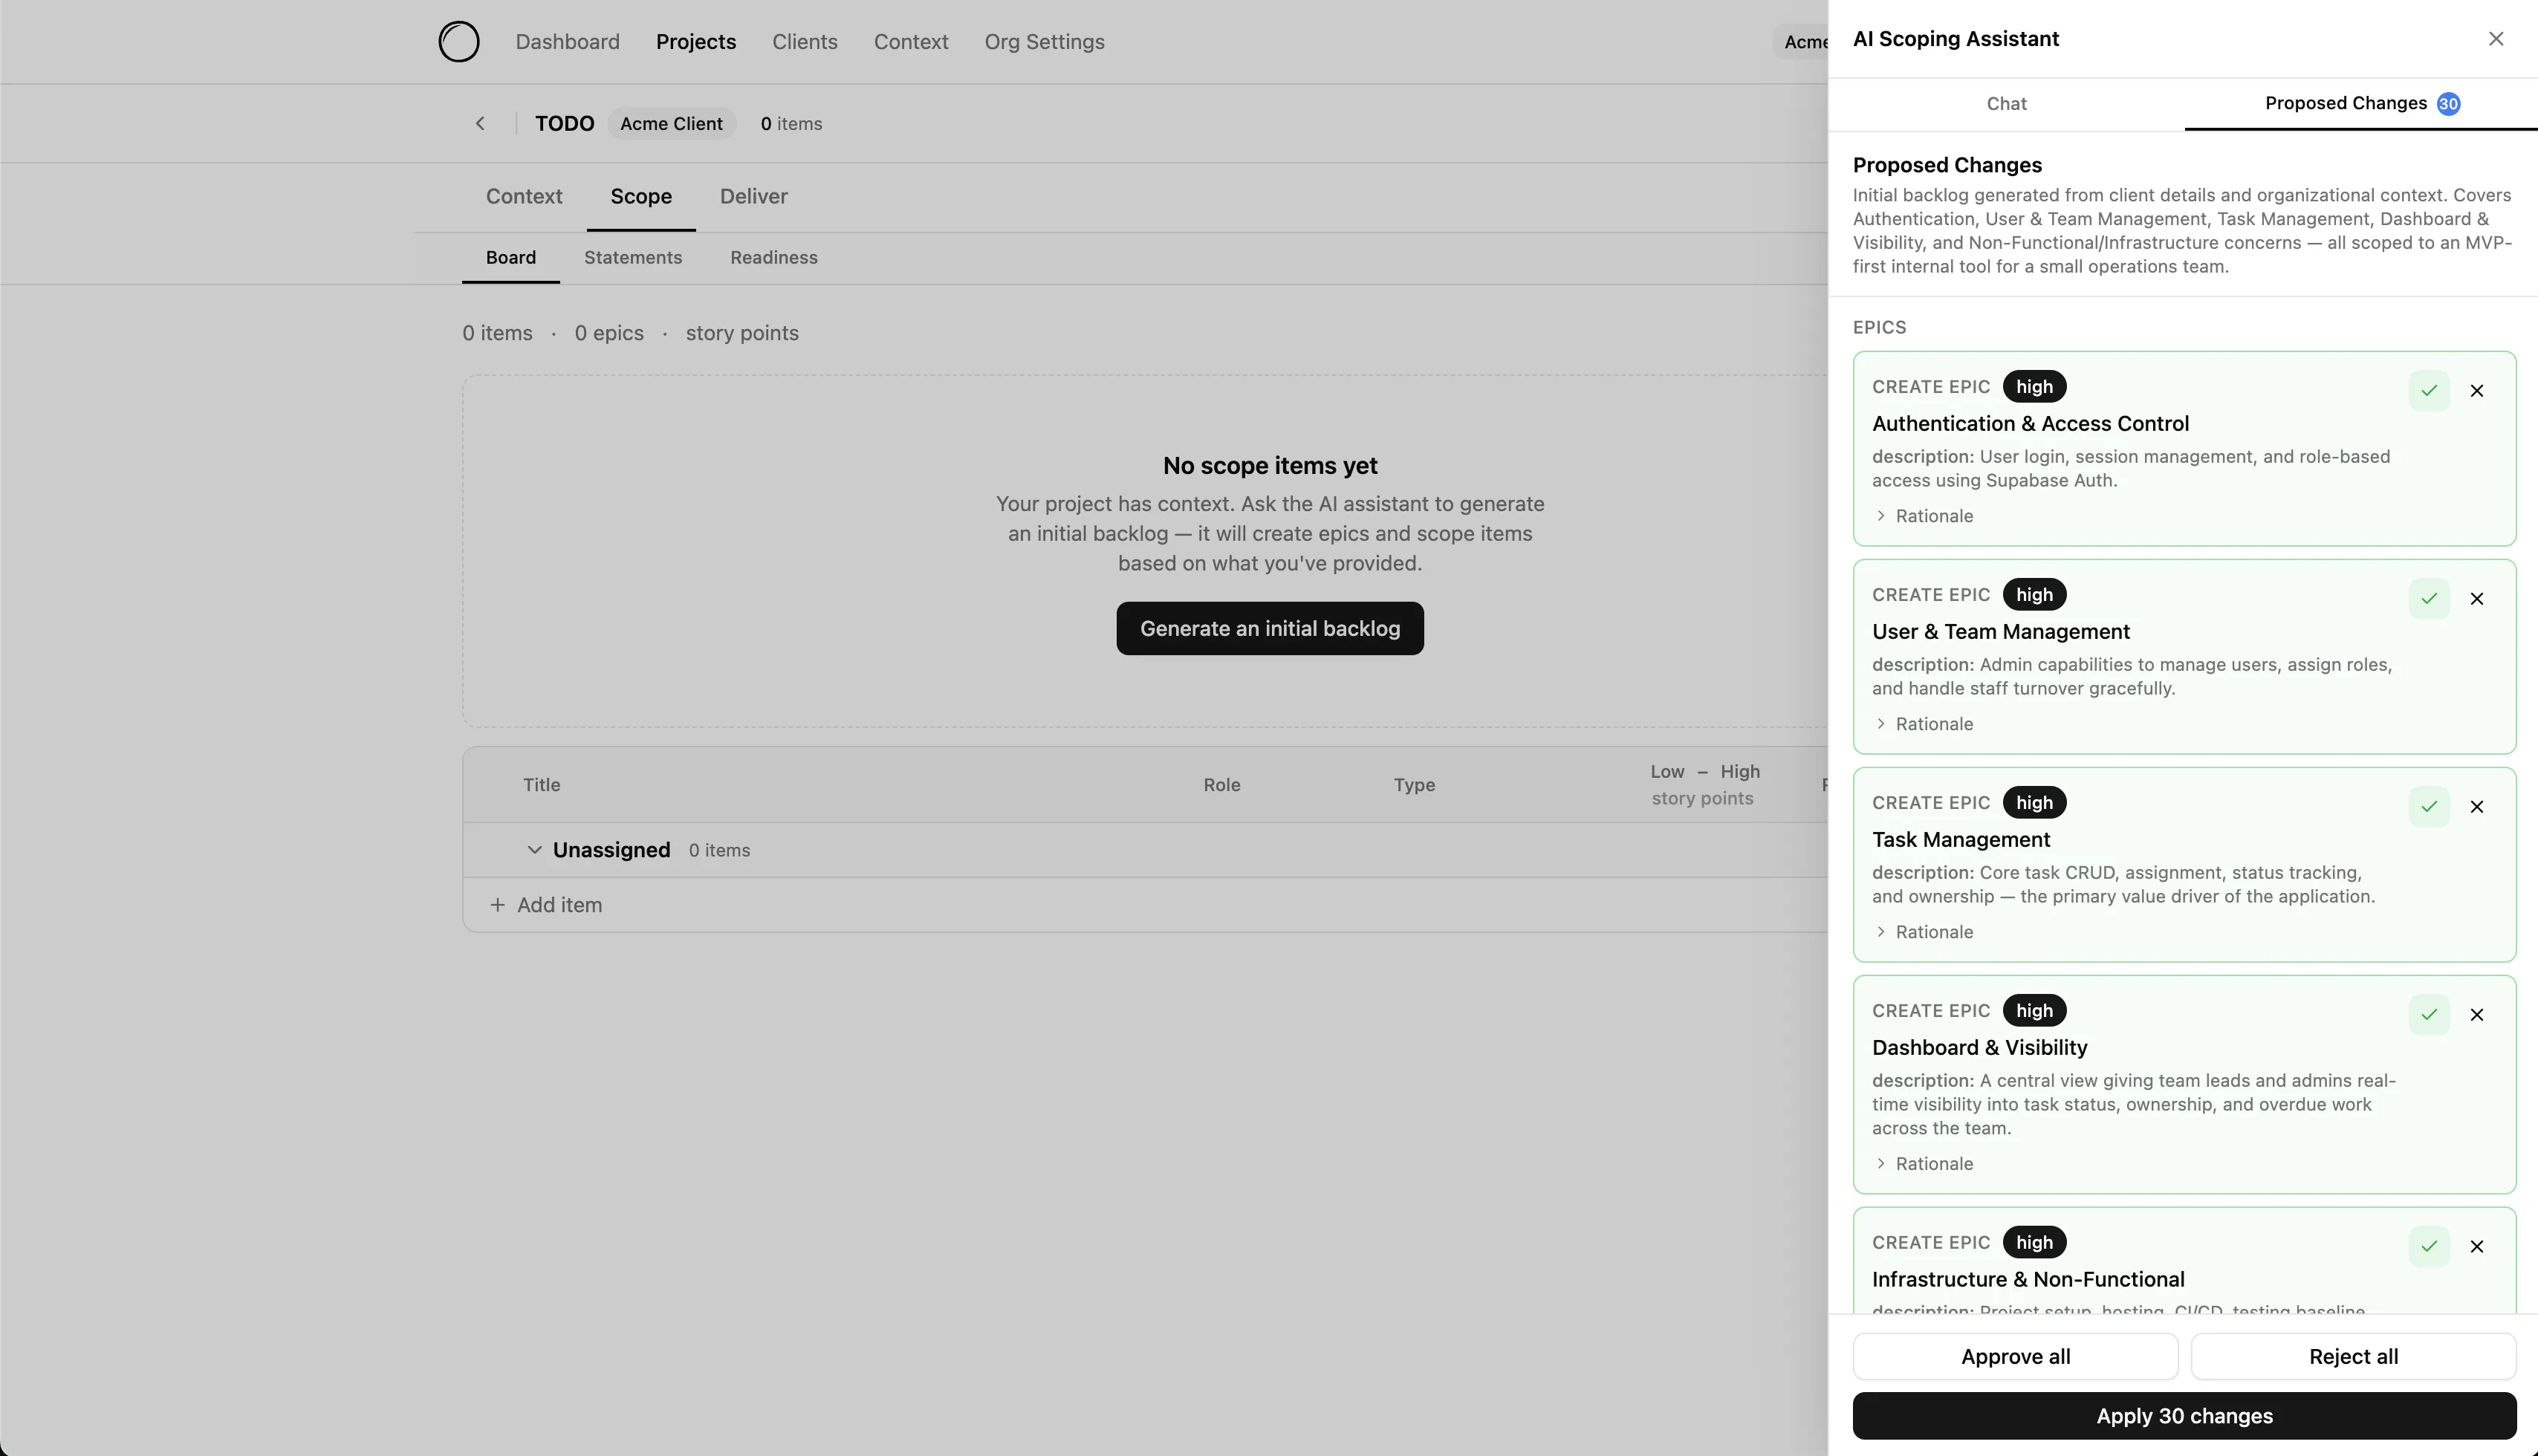This screenshot has width=2538, height=1456.
Task: Close the AI Scoping Assistant panel
Action: pos(2495,39)
